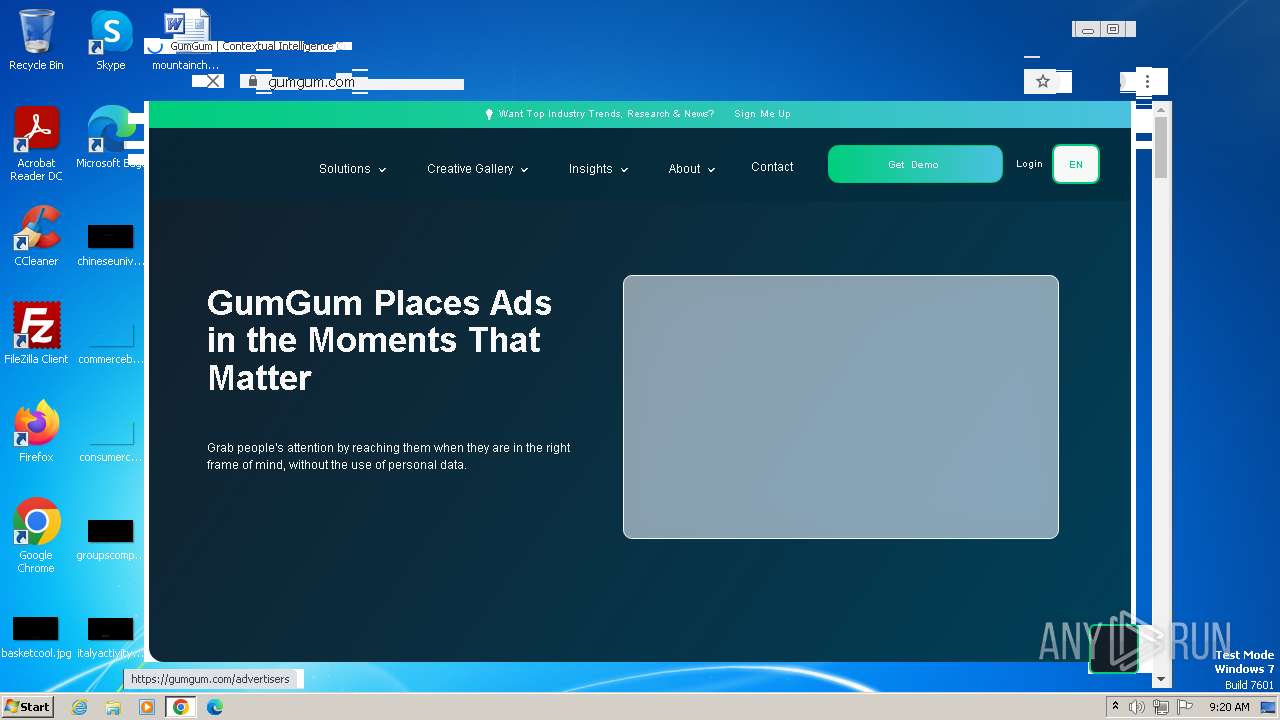Open basketcool.jpg image file
The height and width of the screenshot is (720, 1280).
click(36, 637)
